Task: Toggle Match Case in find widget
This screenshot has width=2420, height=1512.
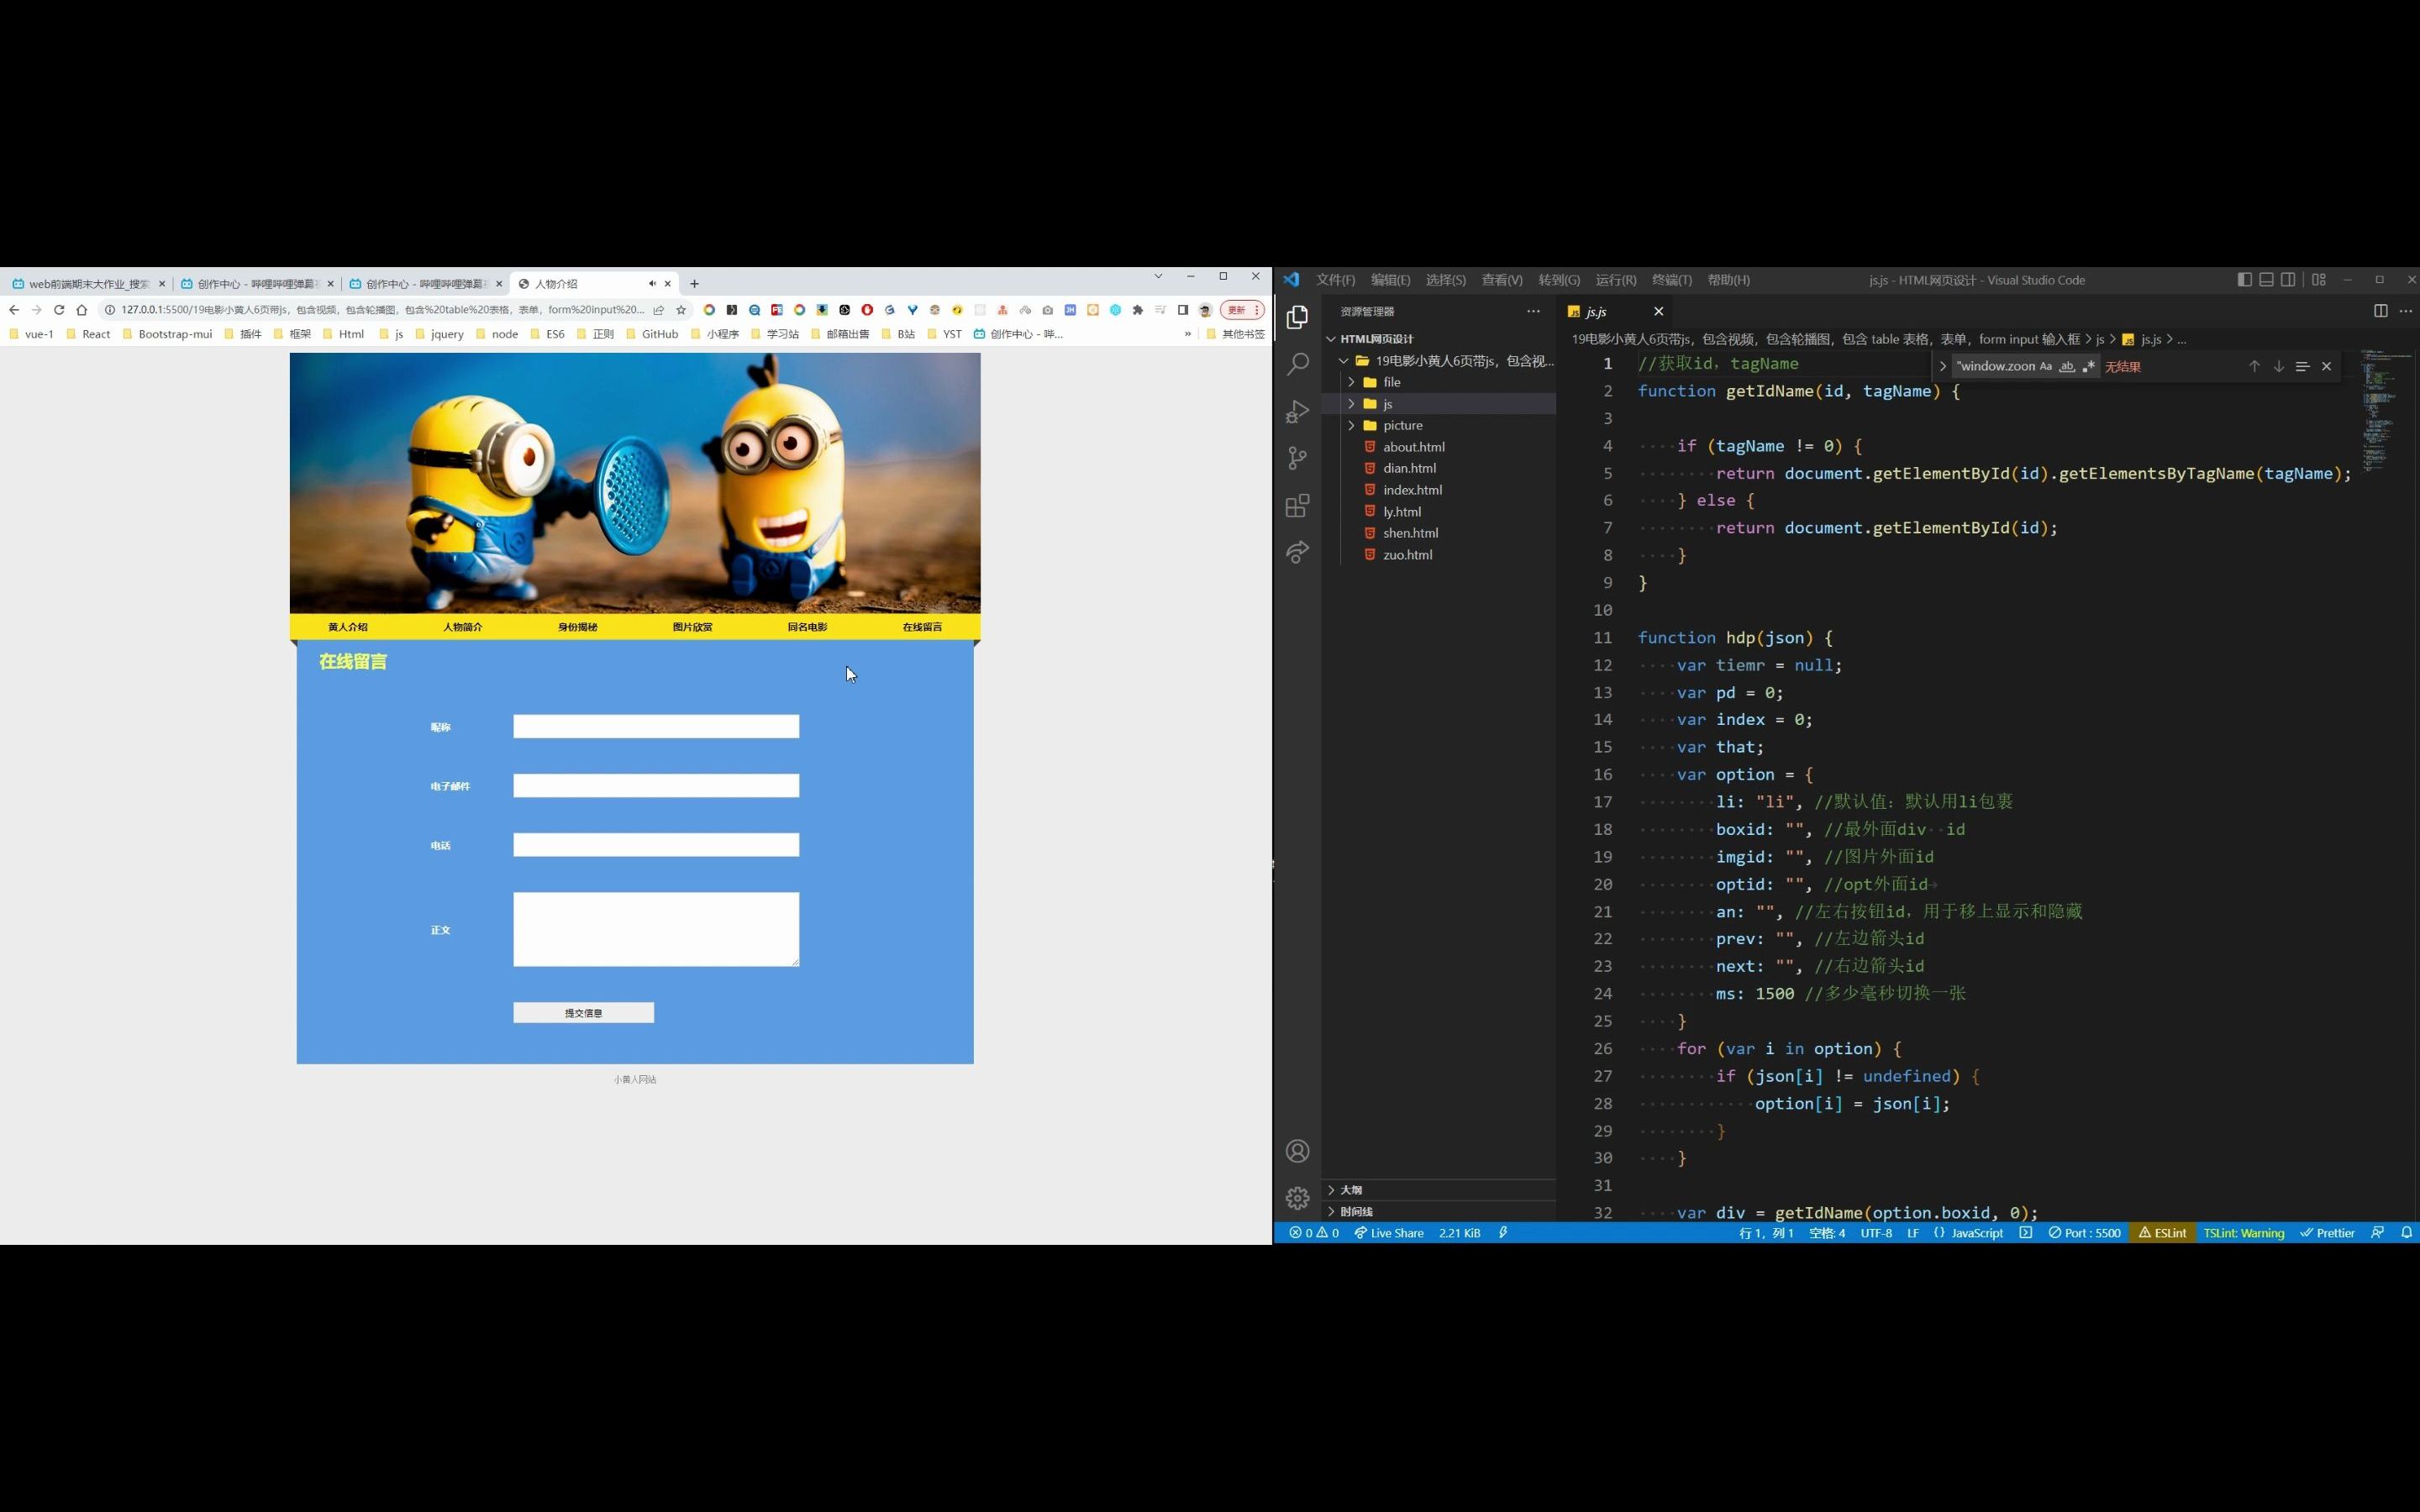Action: [x=2045, y=367]
